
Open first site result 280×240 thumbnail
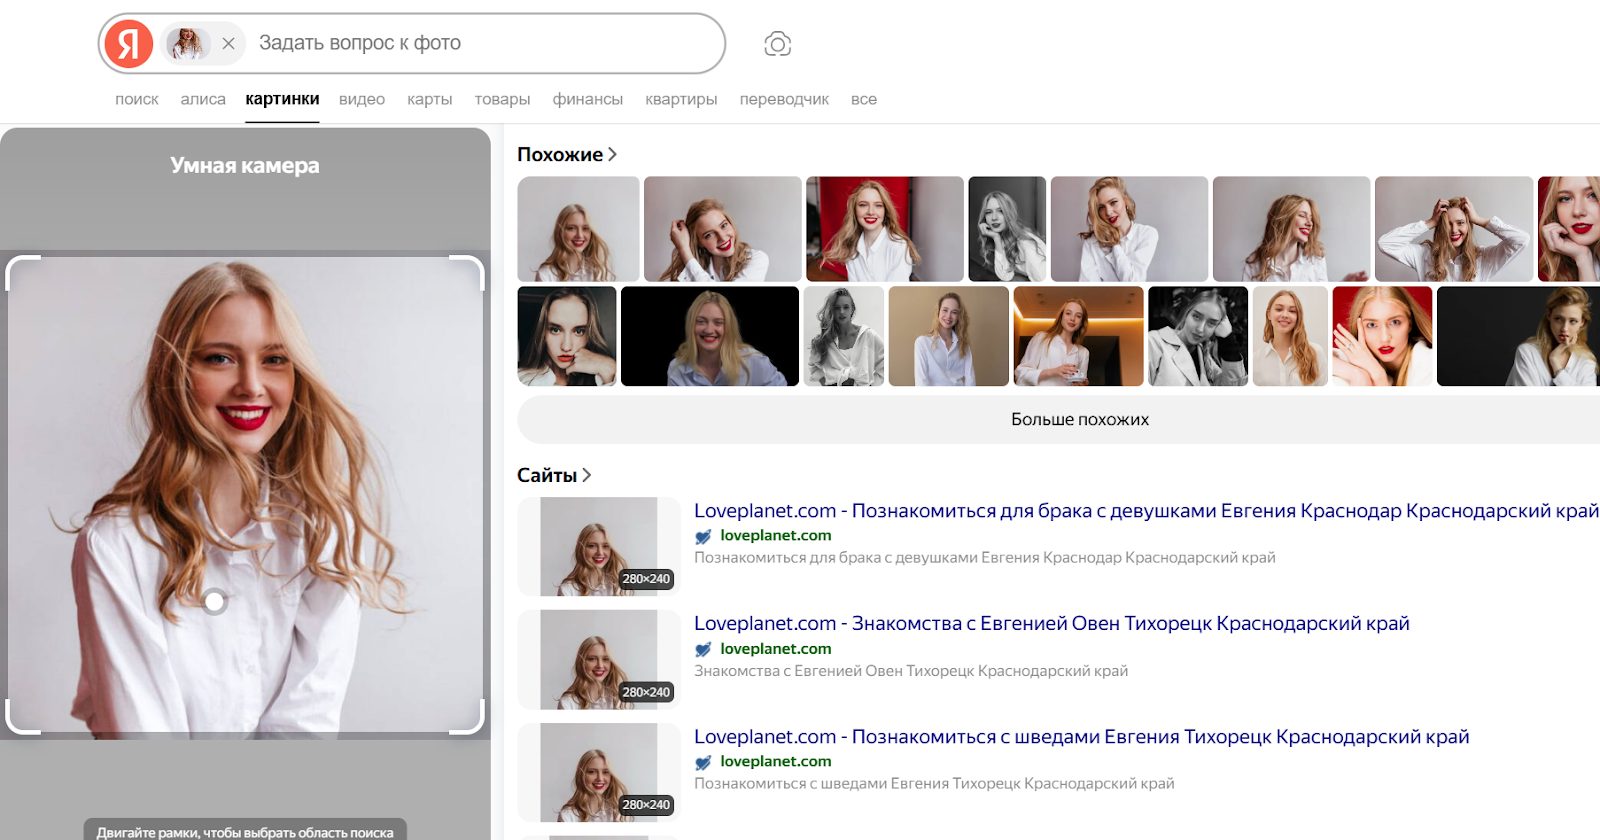[x=598, y=546]
